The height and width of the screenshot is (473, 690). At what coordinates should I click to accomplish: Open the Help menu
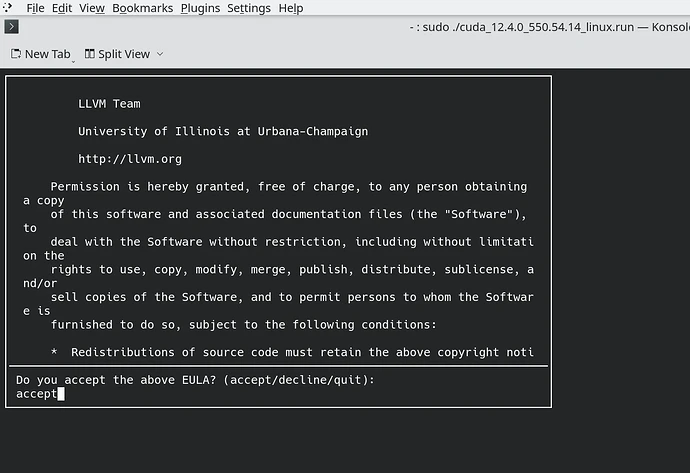pyautogui.click(x=291, y=8)
